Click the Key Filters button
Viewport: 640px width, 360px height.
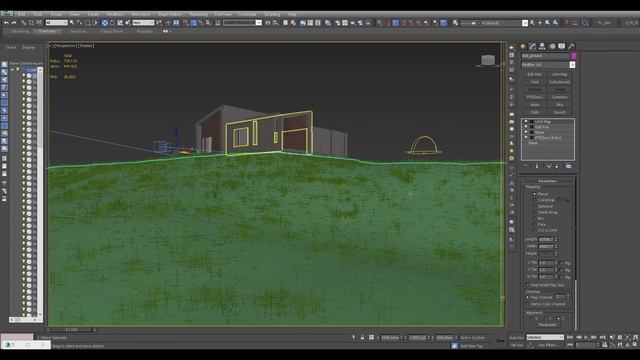click(547, 345)
